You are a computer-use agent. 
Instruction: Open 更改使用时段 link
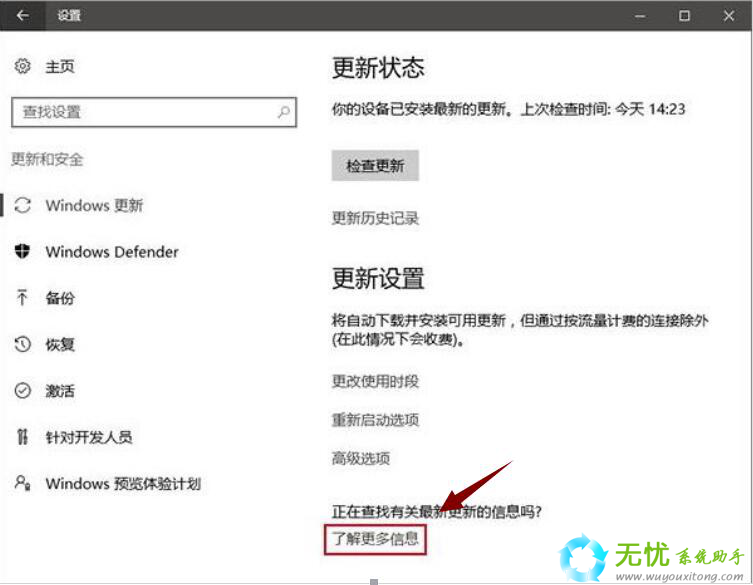pos(375,381)
